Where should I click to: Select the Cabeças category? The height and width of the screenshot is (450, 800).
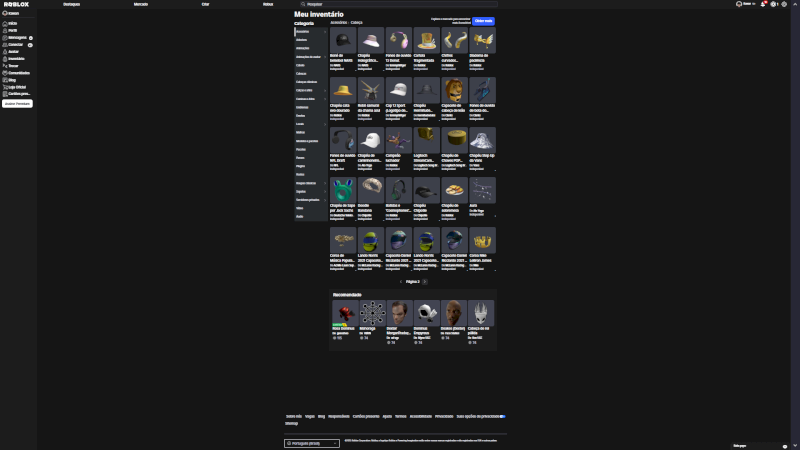pyautogui.click(x=301, y=73)
